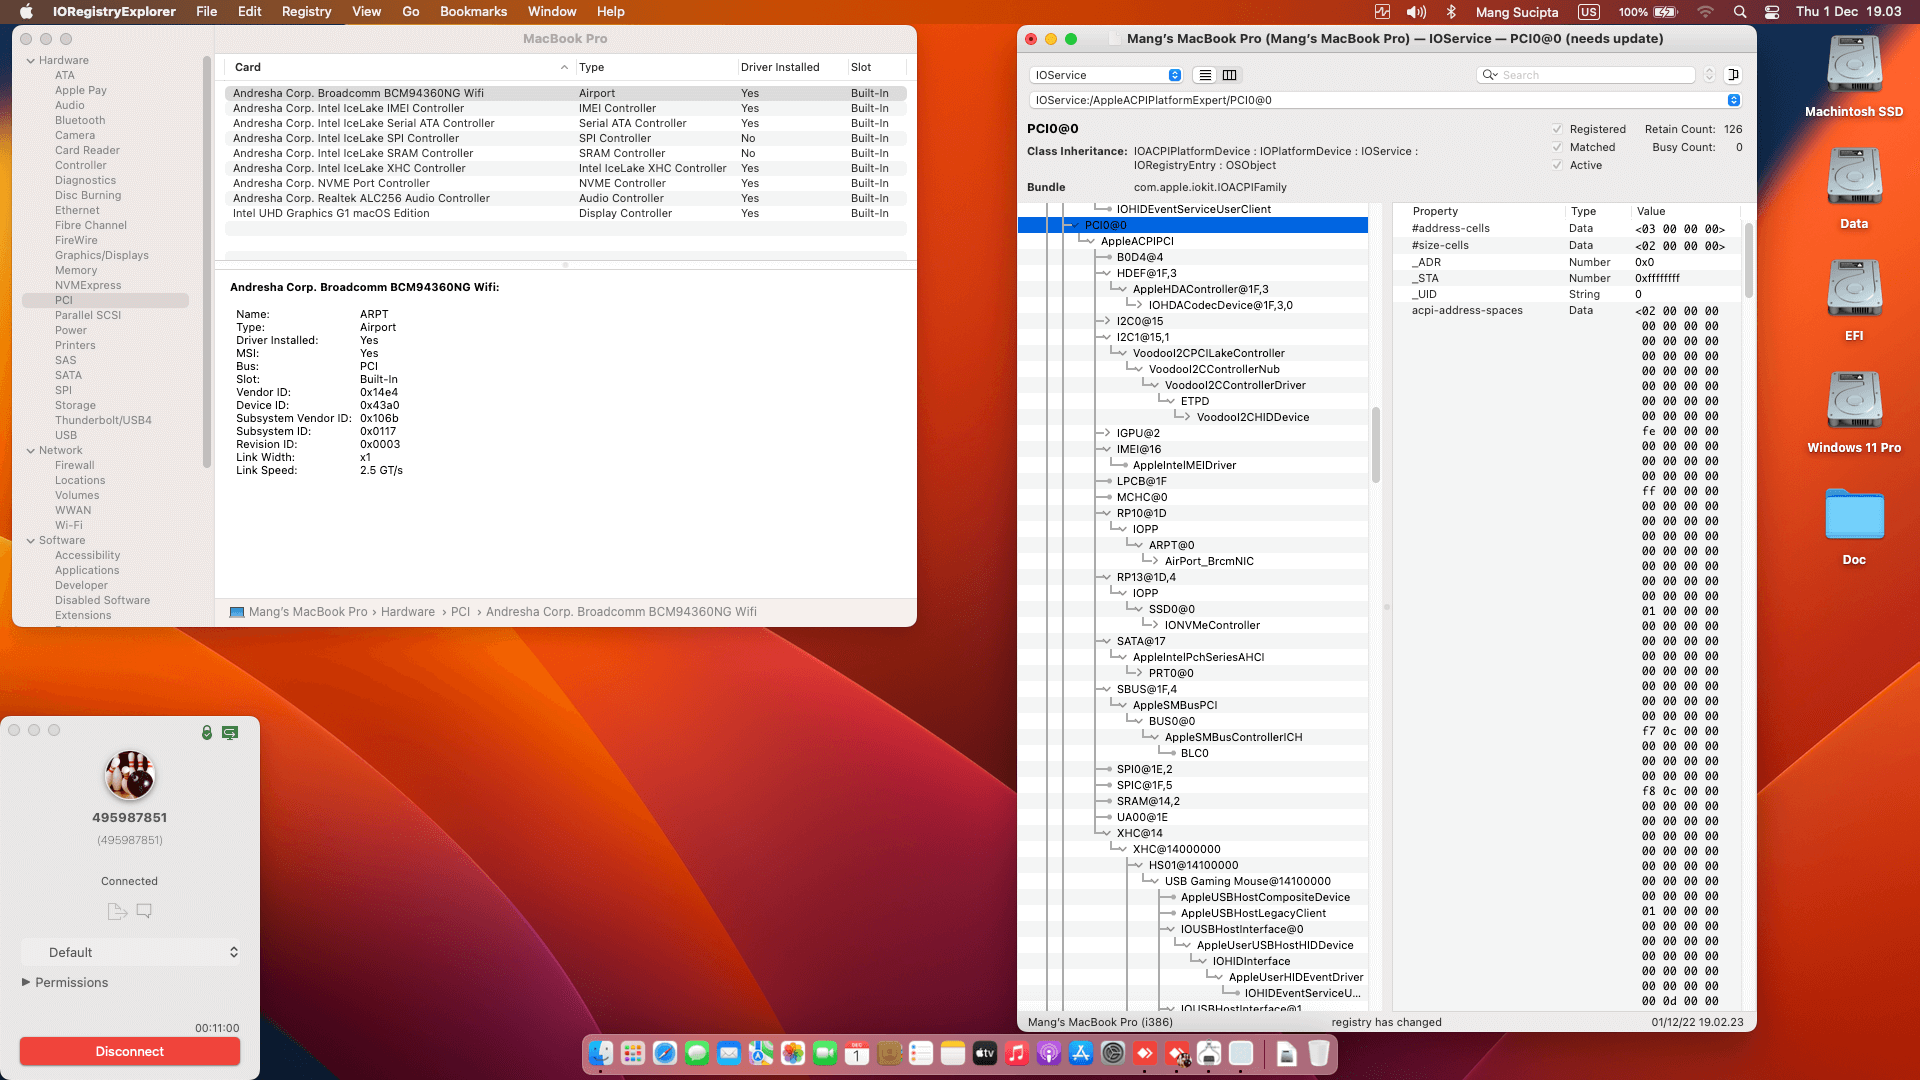Open the Default profile dropdown in AnyDesk
The image size is (1920, 1080).
coord(130,952)
